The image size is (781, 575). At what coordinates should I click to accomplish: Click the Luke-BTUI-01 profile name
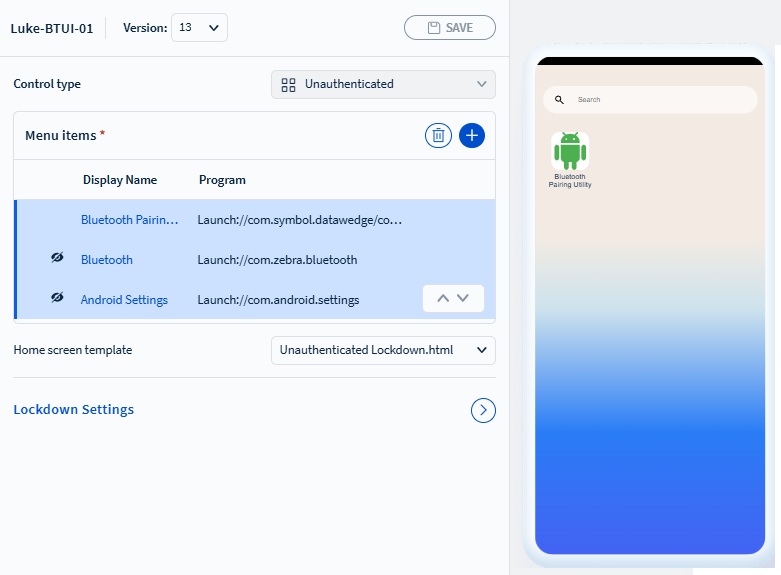(x=52, y=28)
